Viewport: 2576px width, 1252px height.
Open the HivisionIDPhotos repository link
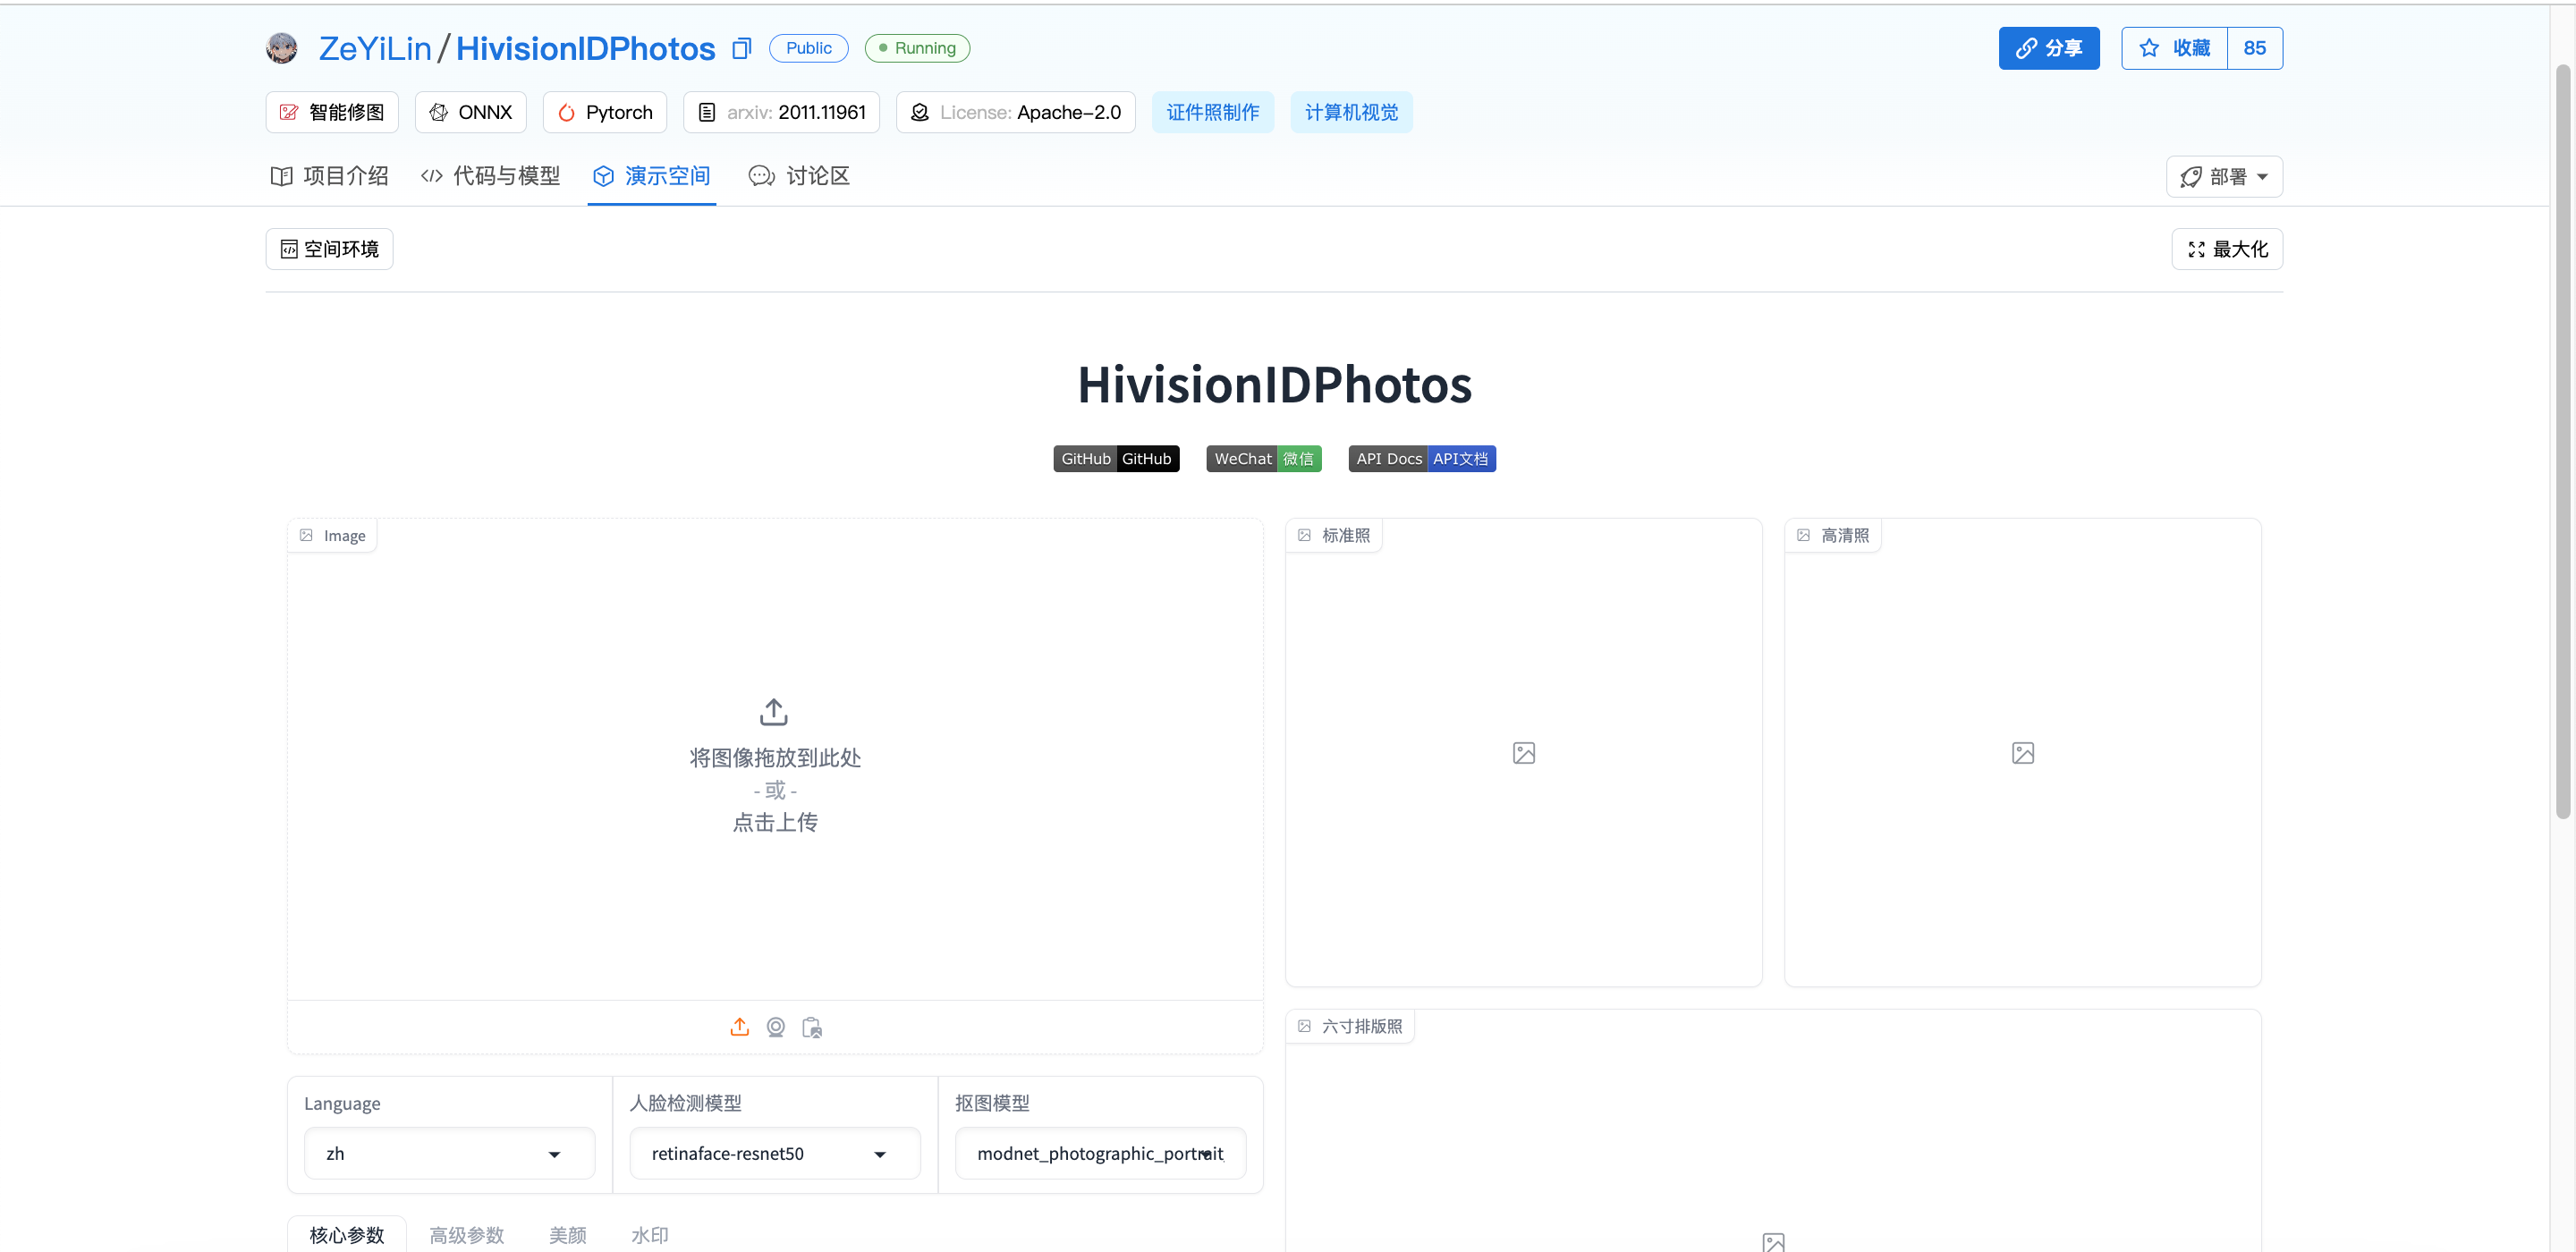tap(585, 48)
